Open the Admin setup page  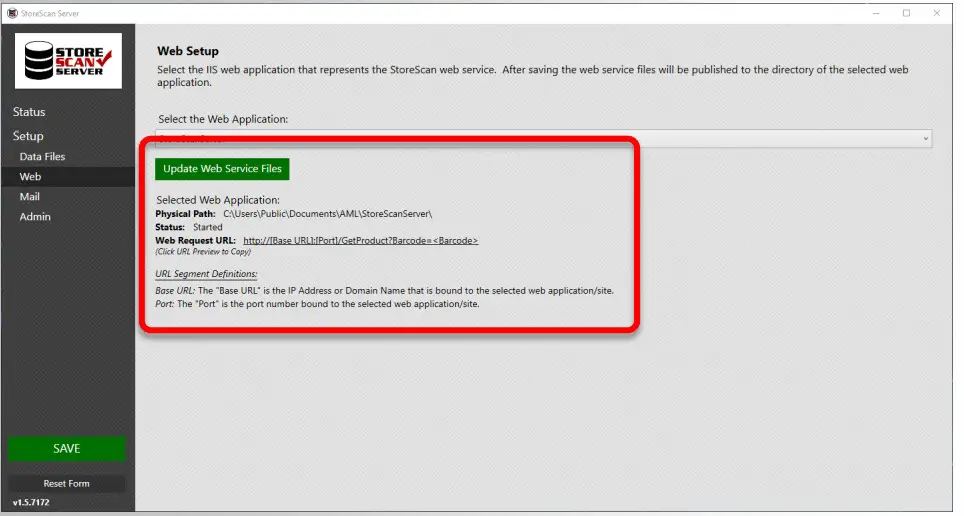tap(35, 216)
